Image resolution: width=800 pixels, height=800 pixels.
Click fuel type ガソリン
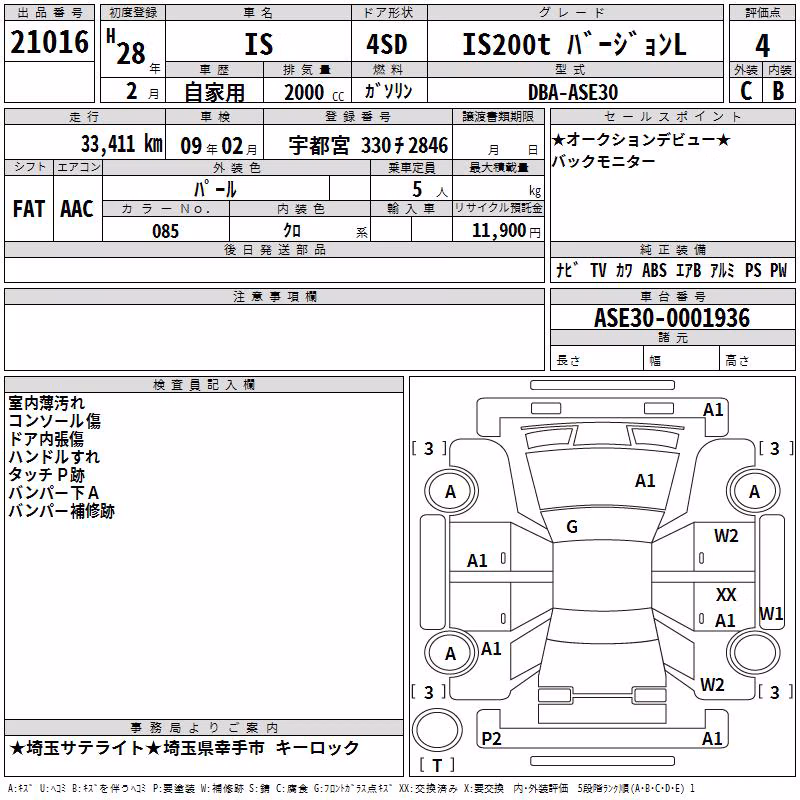click(x=388, y=91)
